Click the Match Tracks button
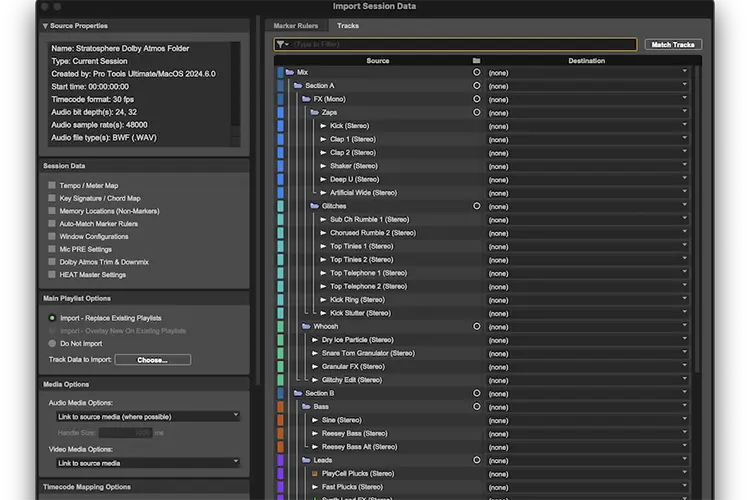750x500 pixels. 673,44
